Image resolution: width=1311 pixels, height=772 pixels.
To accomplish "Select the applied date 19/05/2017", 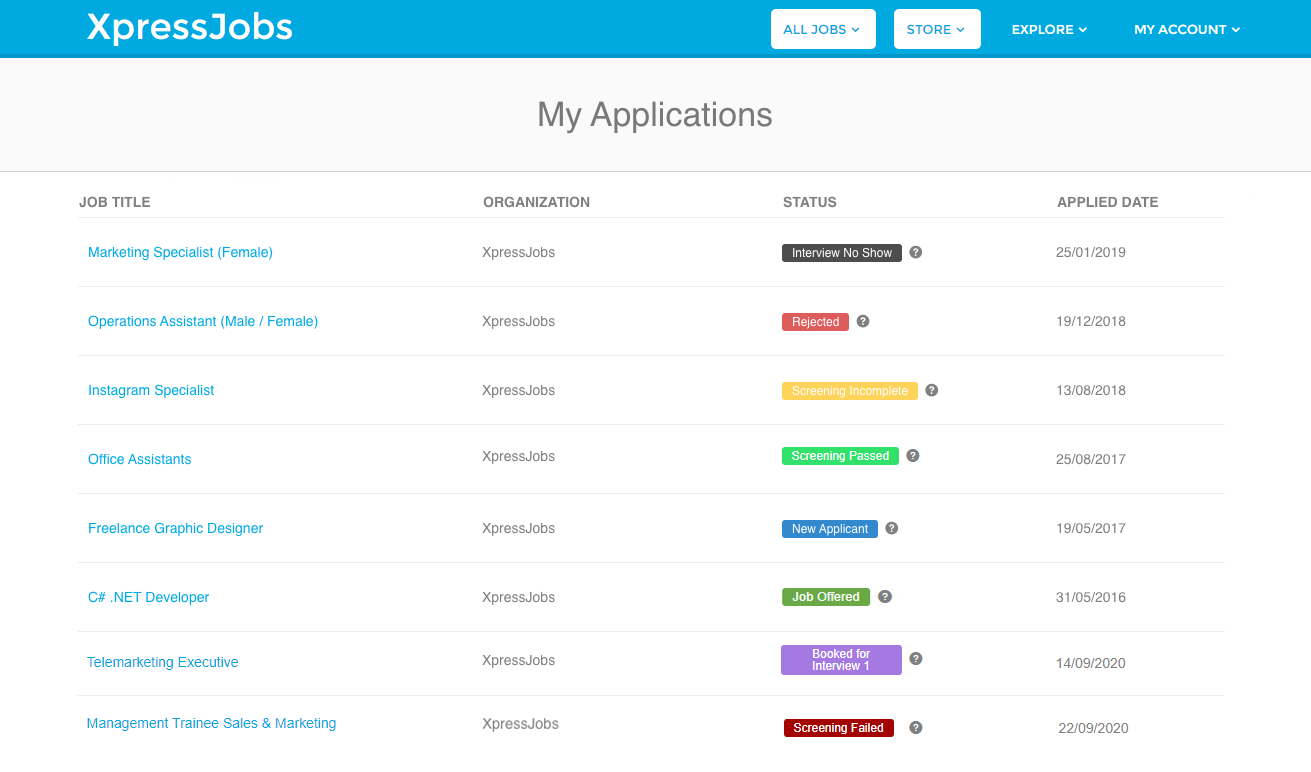I will pyautogui.click(x=1091, y=528).
